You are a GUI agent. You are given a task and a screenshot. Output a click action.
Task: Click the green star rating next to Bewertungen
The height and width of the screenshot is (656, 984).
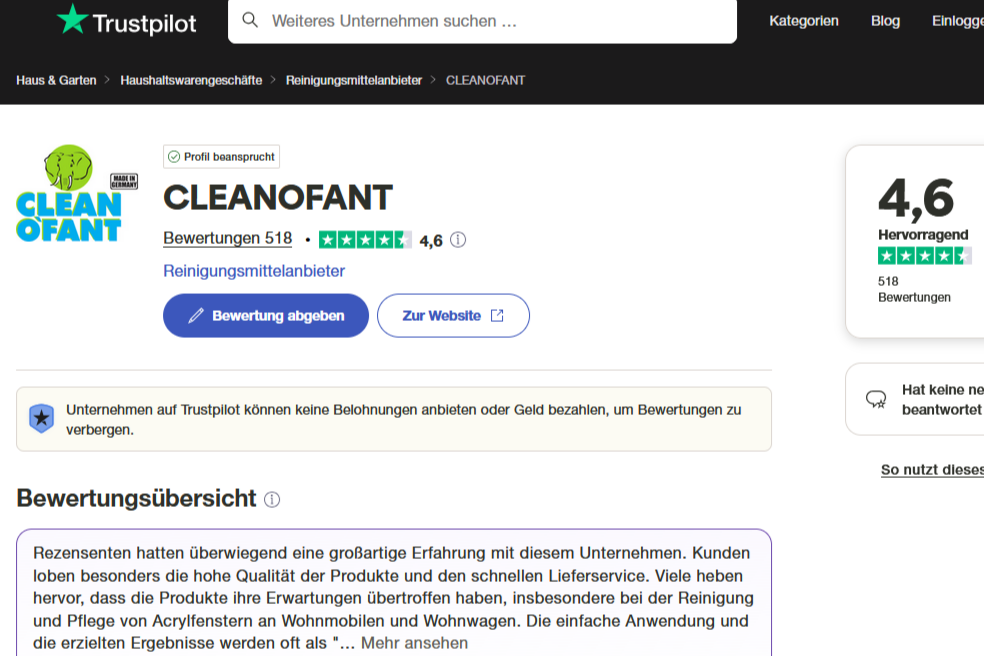click(x=365, y=240)
